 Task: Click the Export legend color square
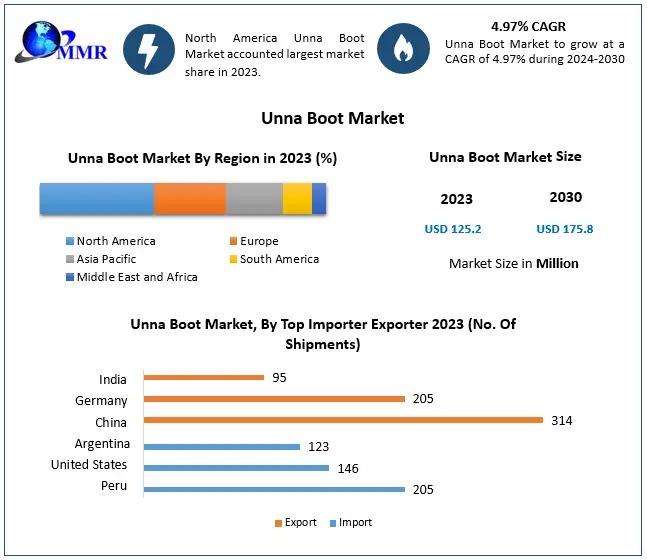coord(278,523)
